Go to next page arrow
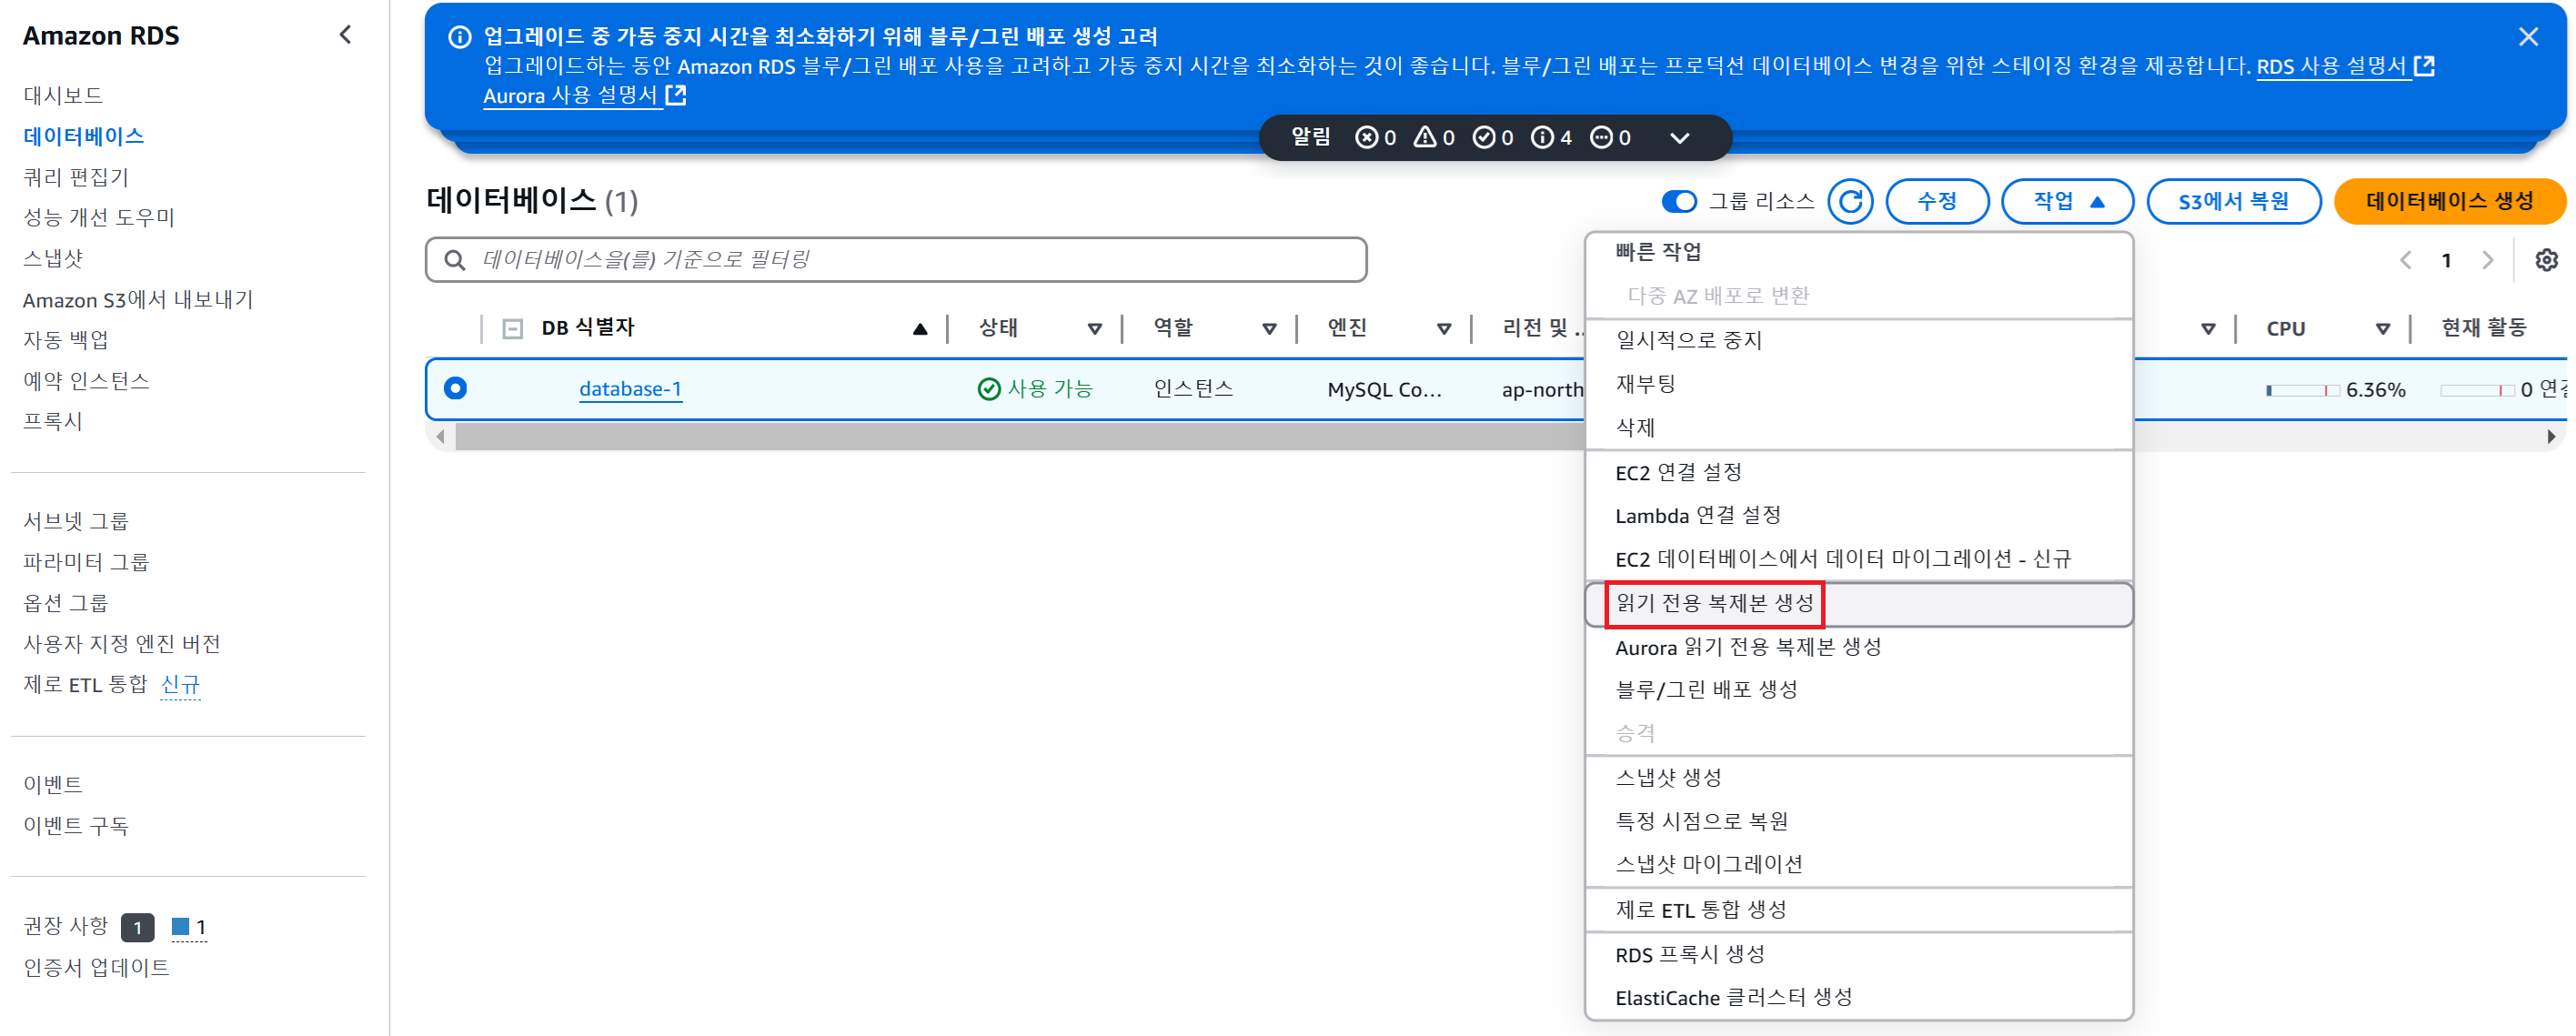2576x1036 pixels. click(x=2488, y=260)
